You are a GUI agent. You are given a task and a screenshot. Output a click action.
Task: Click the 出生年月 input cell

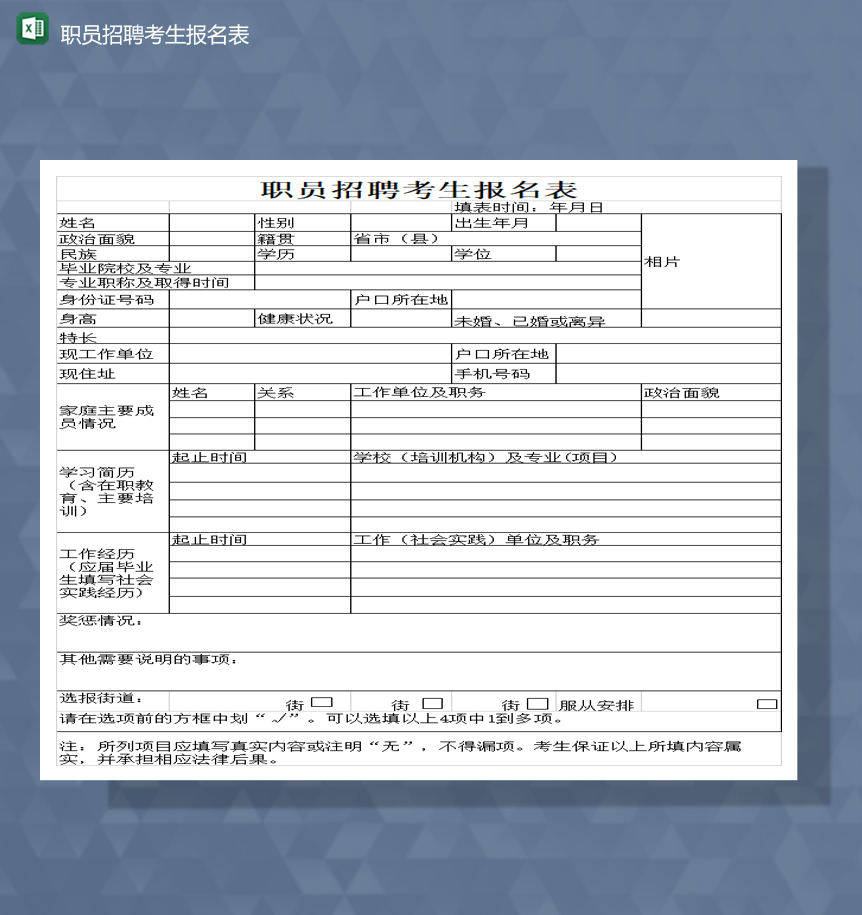point(600,222)
